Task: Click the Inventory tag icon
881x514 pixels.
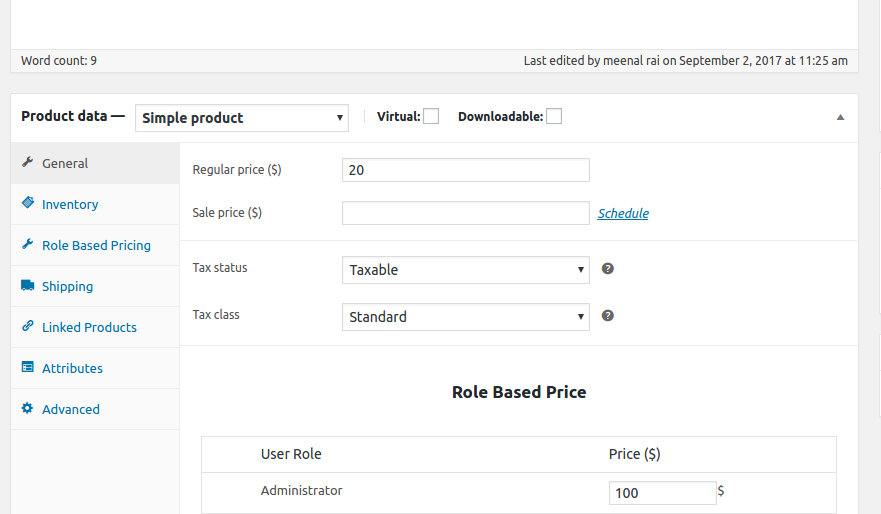Action: tap(28, 203)
